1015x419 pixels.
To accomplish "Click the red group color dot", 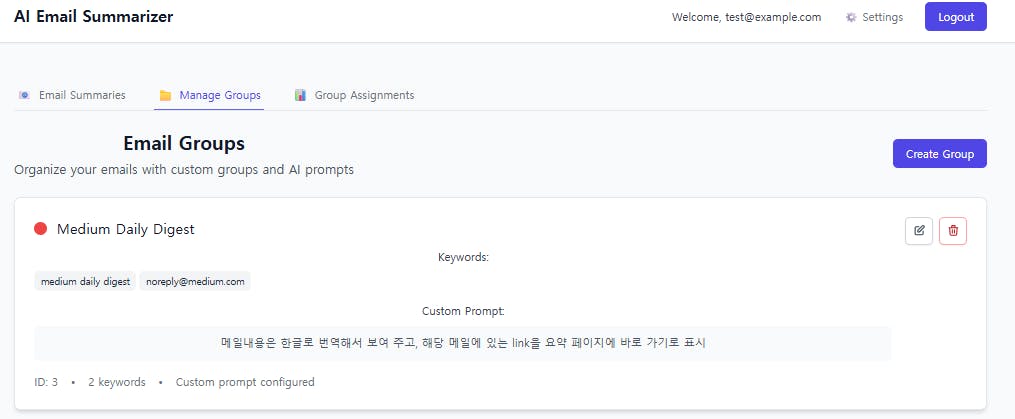I will pyautogui.click(x=41, y=229).
